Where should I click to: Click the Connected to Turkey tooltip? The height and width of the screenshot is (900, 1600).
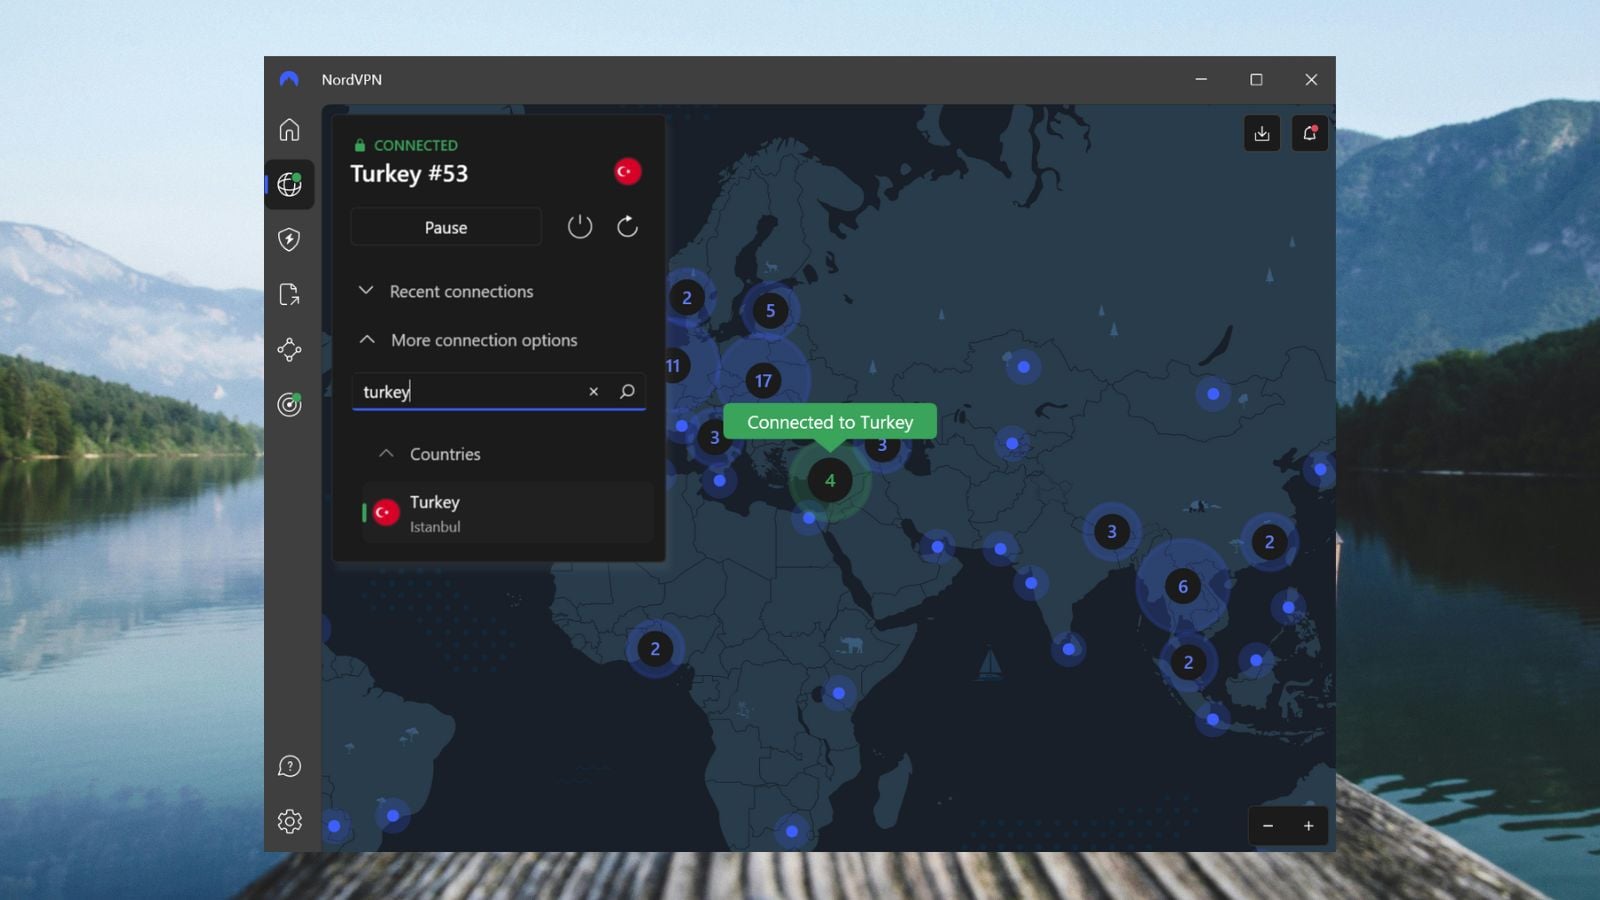click(829, 422)
